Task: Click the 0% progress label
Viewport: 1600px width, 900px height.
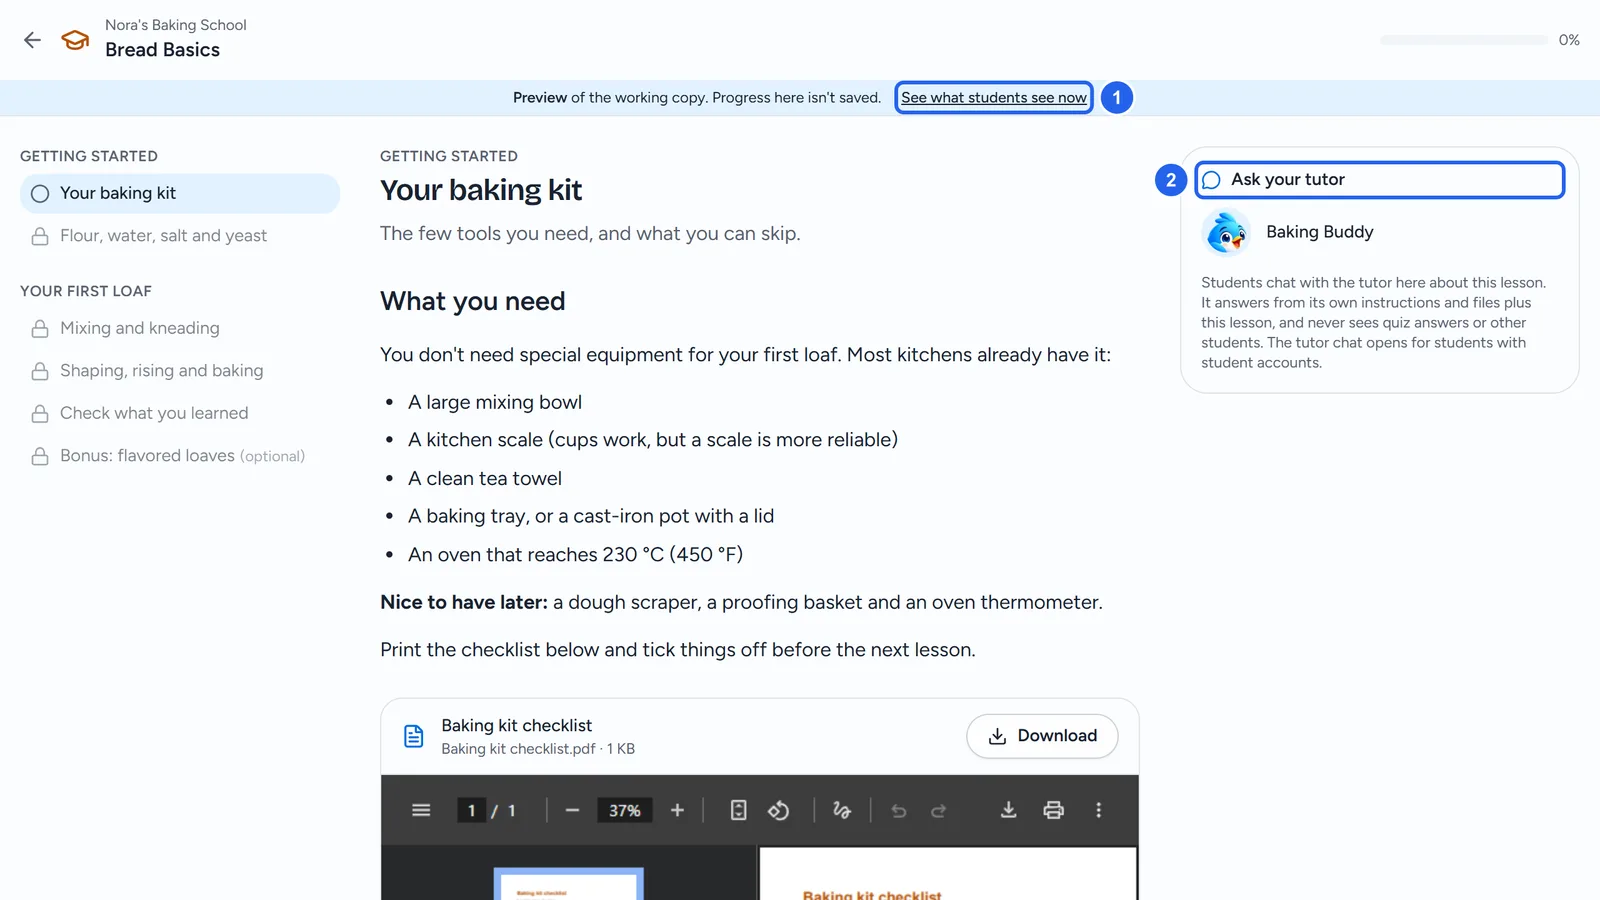Action: coord(1569,40)
